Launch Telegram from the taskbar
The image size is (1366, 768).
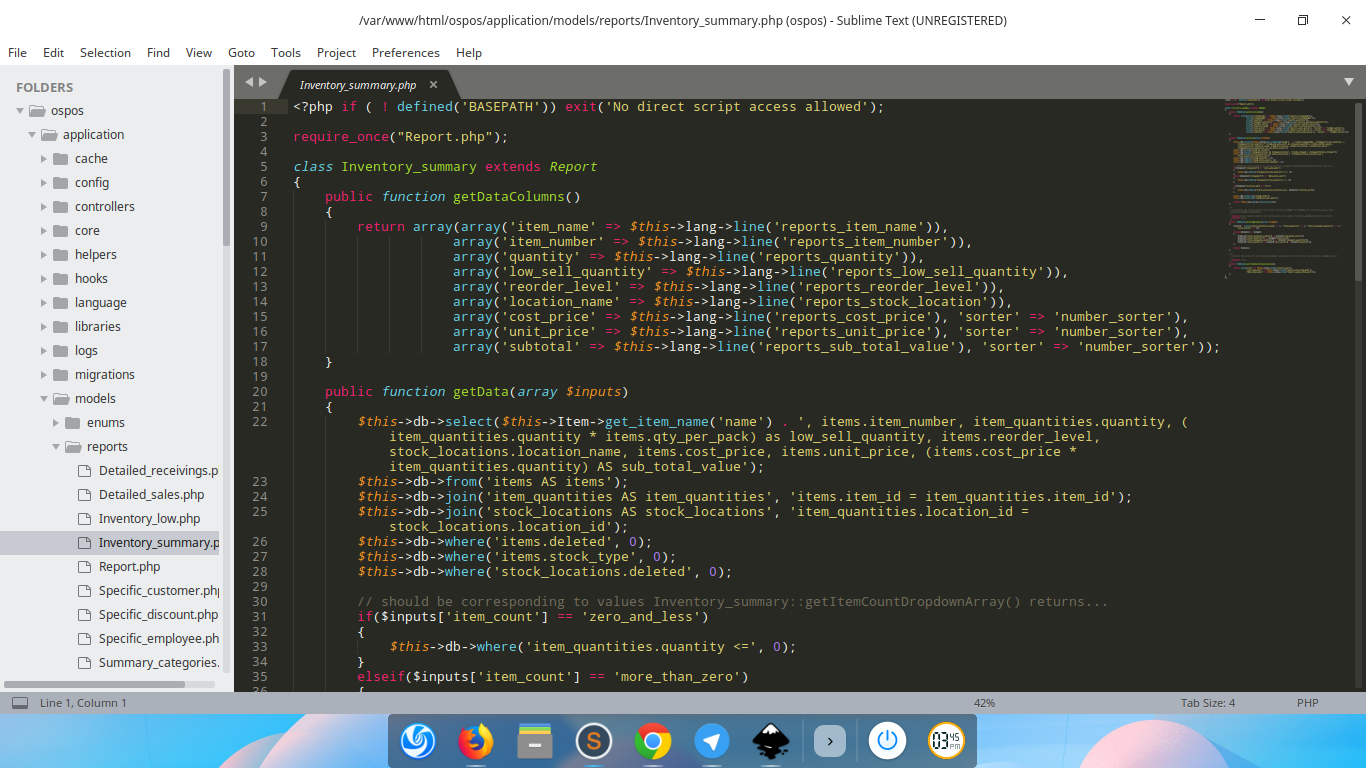[x=711, y=741]
